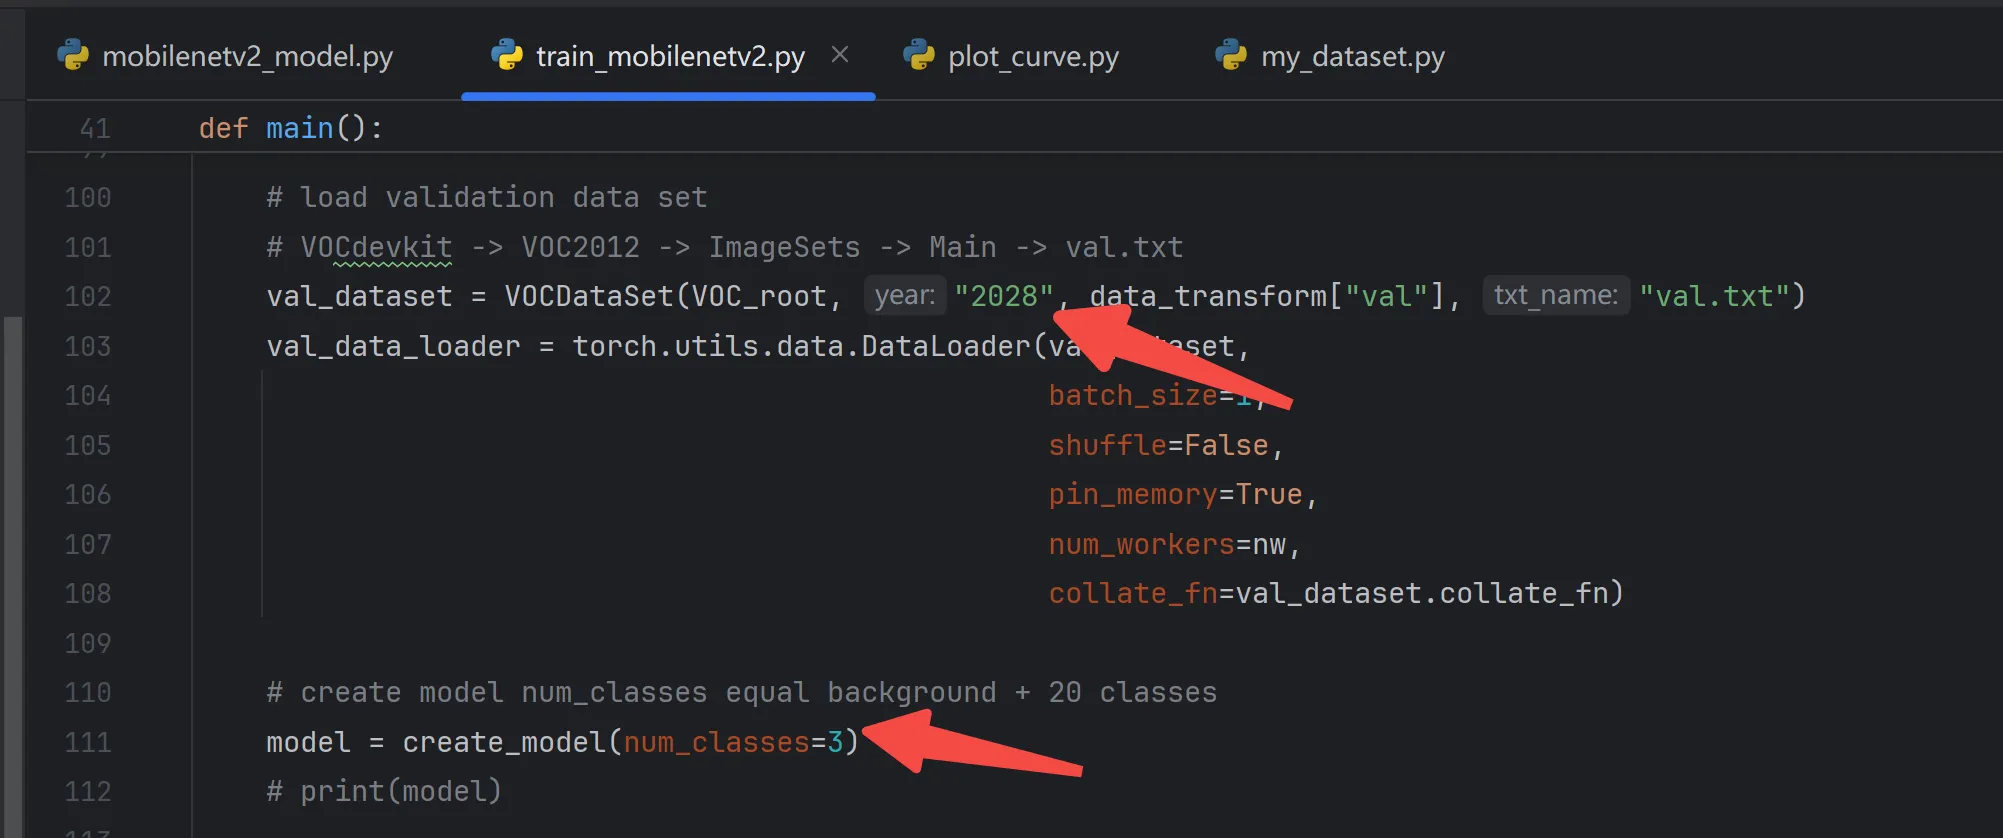Switch to the train_mobilenetv2.py tab
The width and height of the screenshot is (2003, 838).
pyautogui.click(x=649, y=56)
